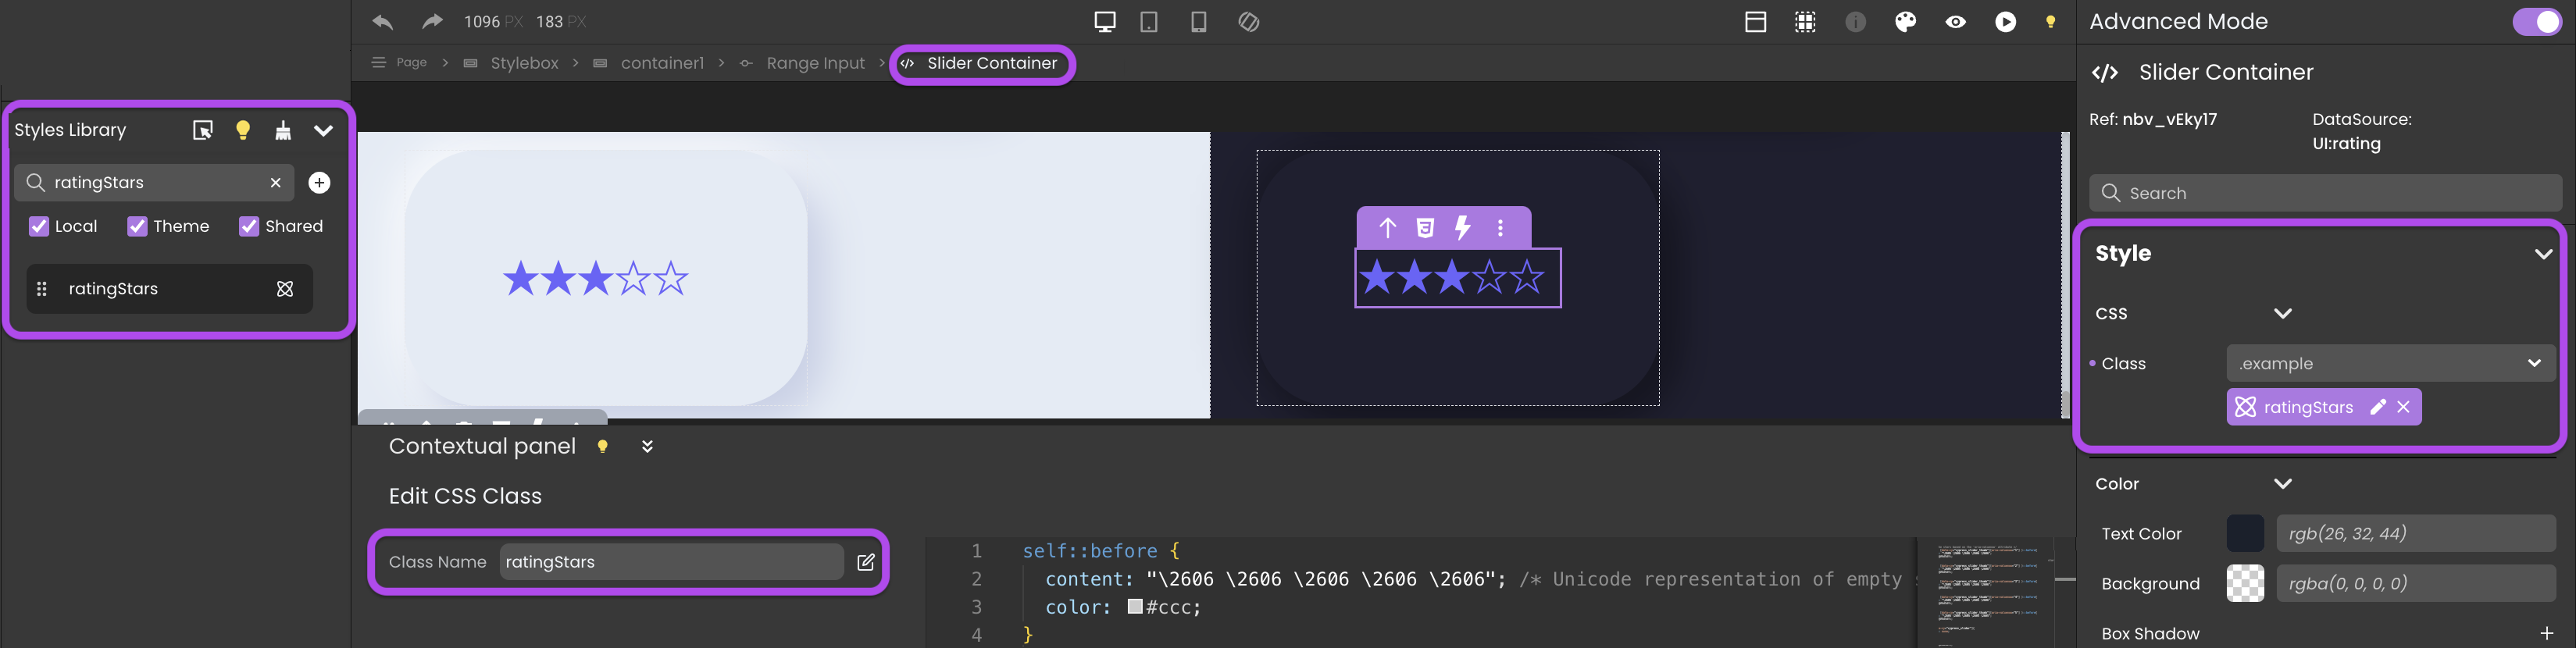Click the atom icon on ratingStars library item
2576x648 pixels.
tap(285, 289)
